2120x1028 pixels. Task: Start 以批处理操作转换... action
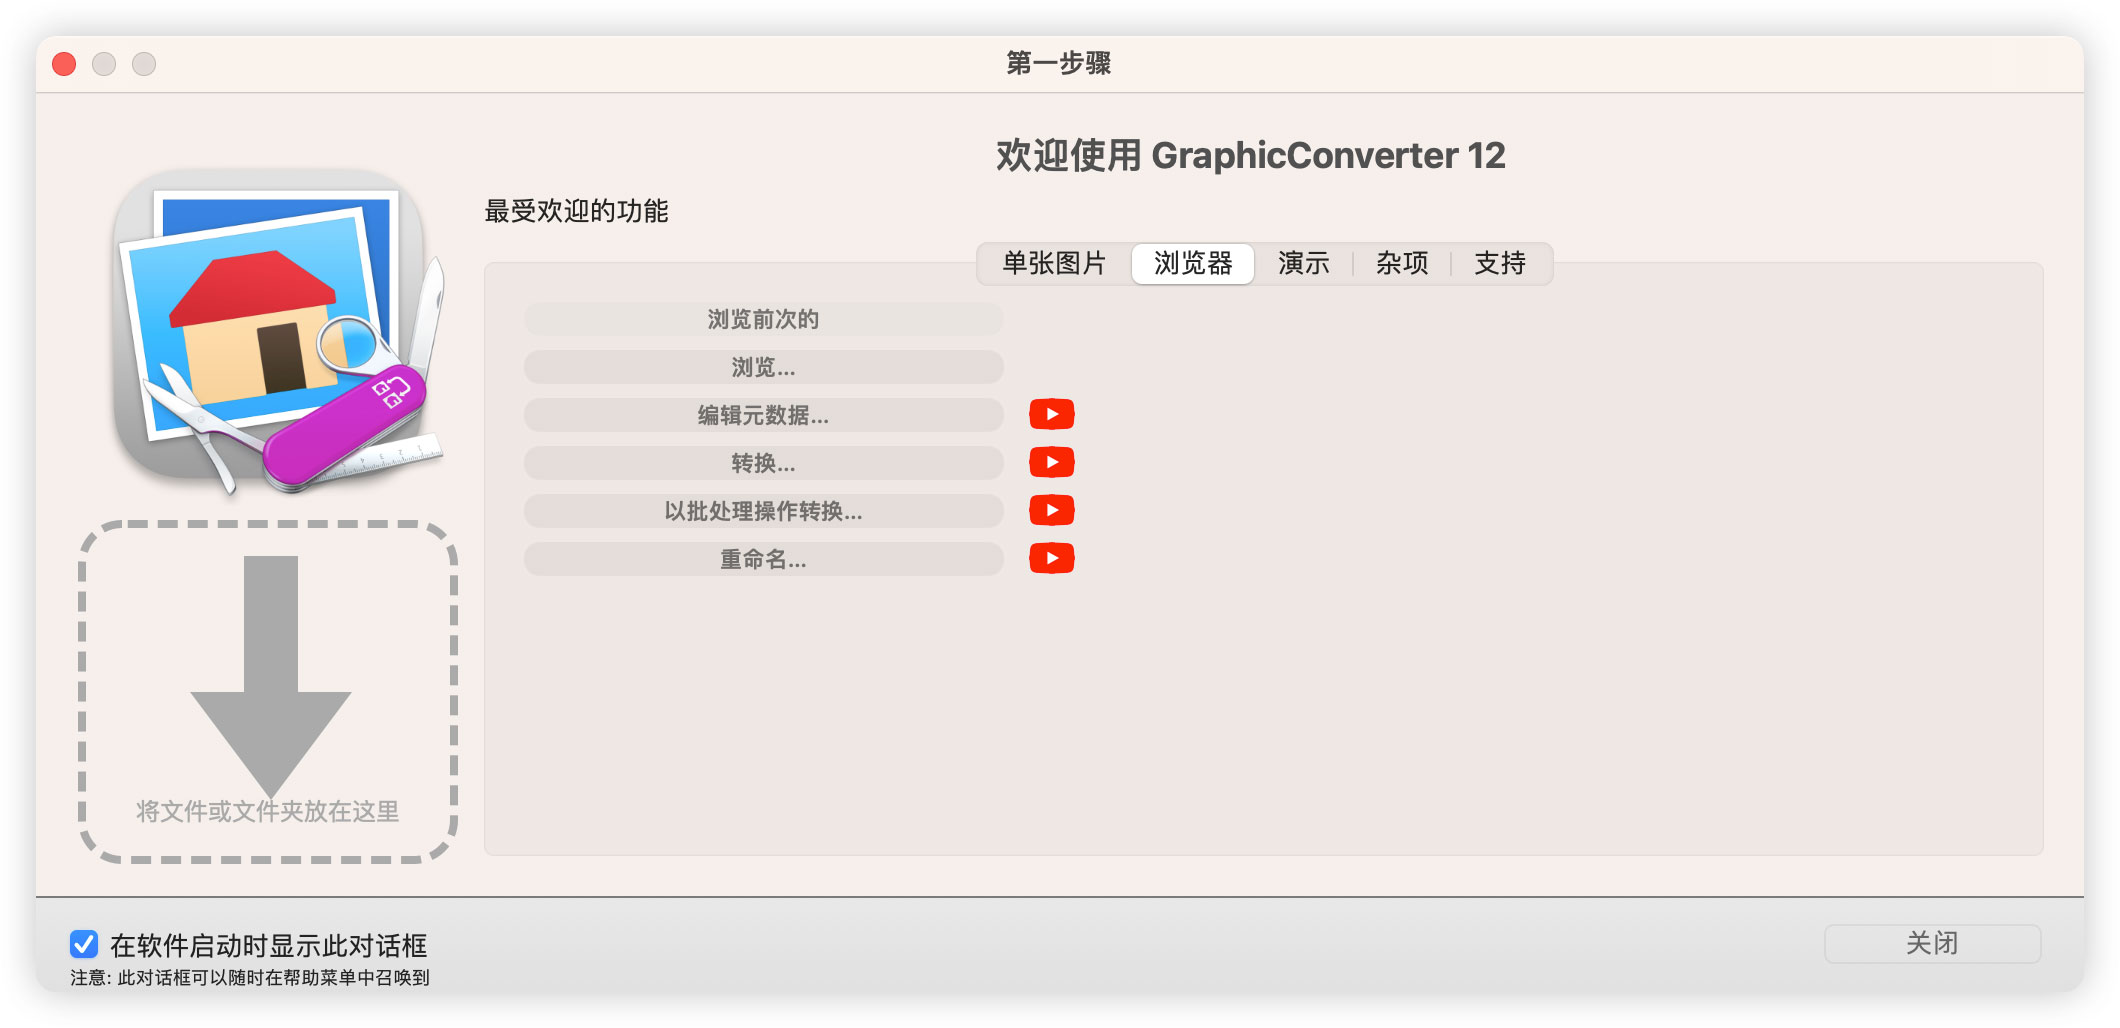point(764,511)
